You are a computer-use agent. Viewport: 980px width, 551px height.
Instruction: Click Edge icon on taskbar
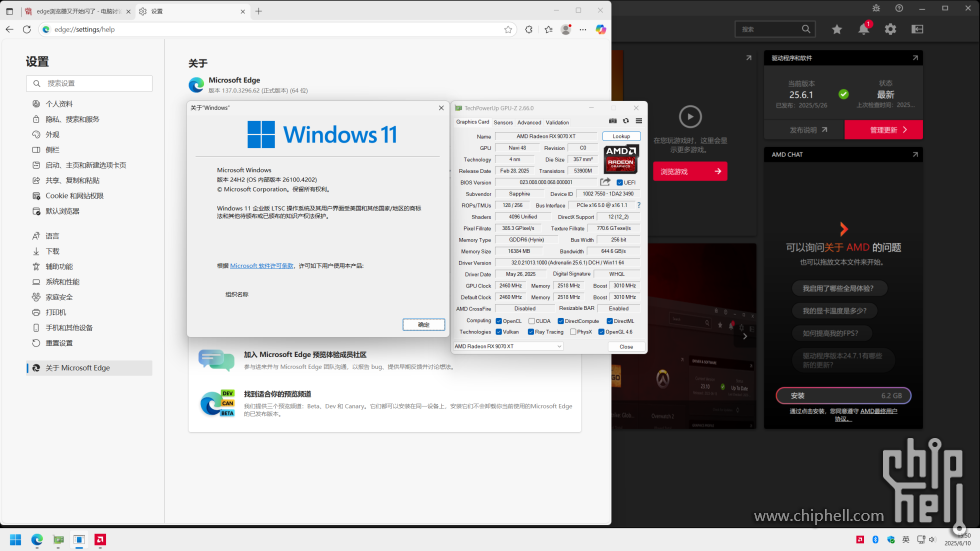[x=37, y=540]
